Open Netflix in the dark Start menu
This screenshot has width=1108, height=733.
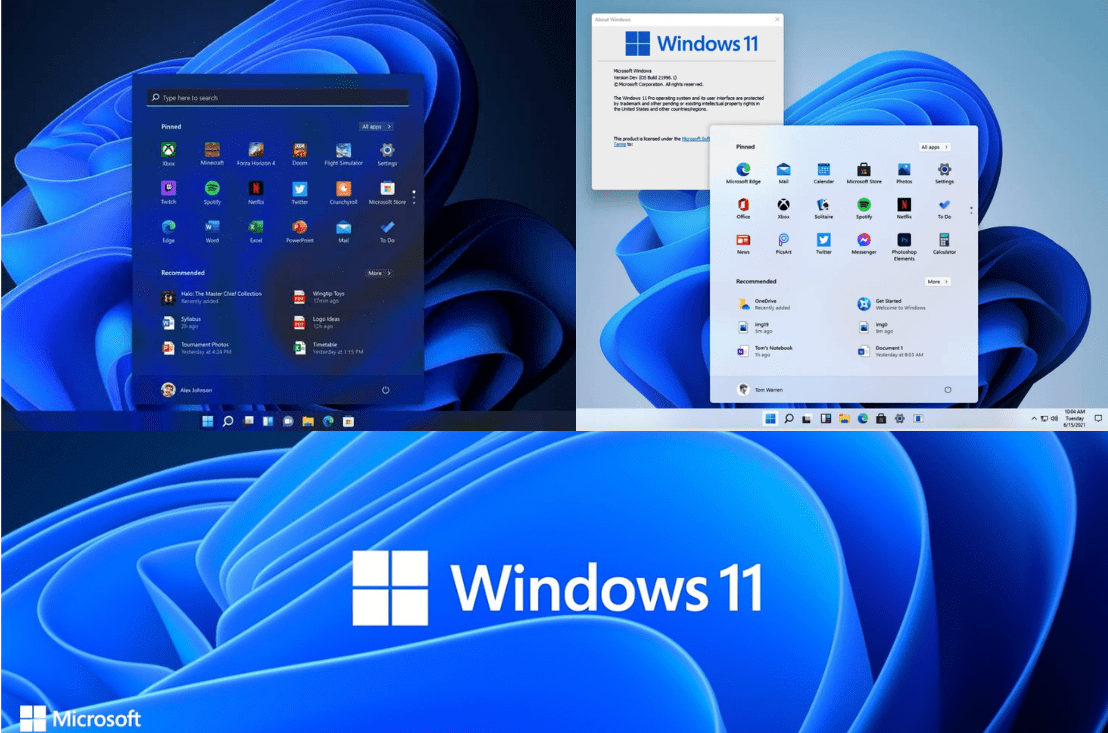[x=256, y=192]
